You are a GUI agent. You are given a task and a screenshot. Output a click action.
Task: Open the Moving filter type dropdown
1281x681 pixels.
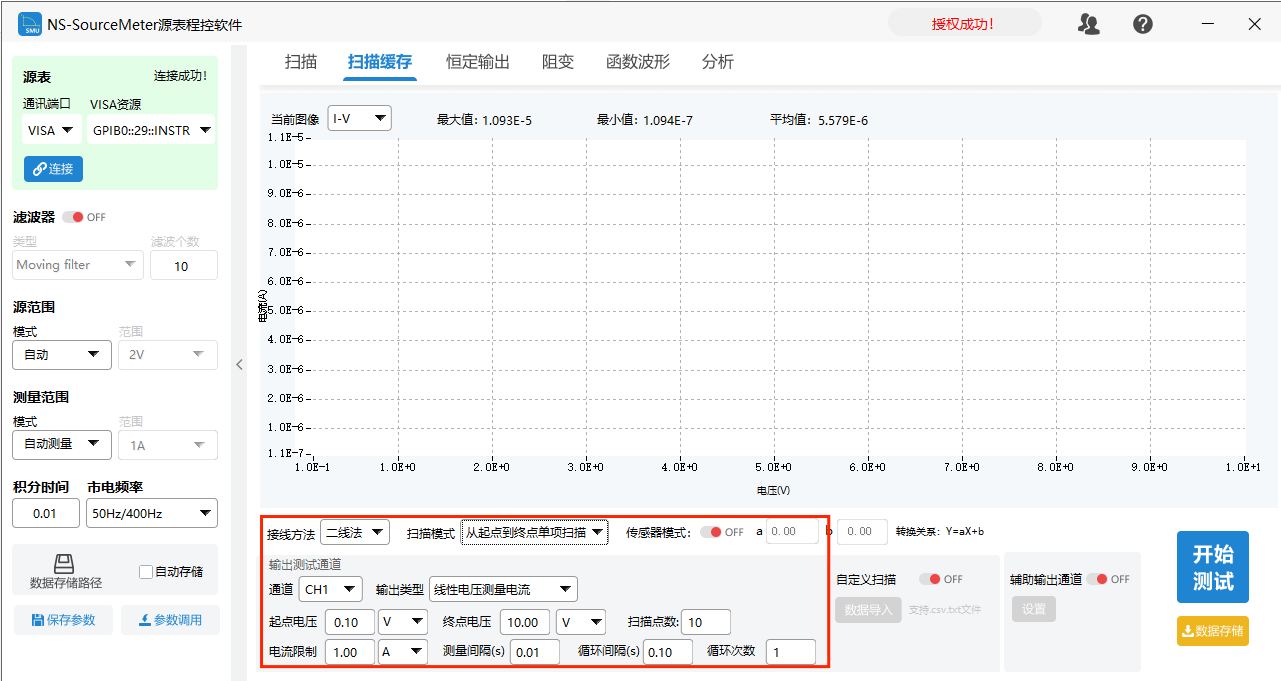(x=78, y=265)
